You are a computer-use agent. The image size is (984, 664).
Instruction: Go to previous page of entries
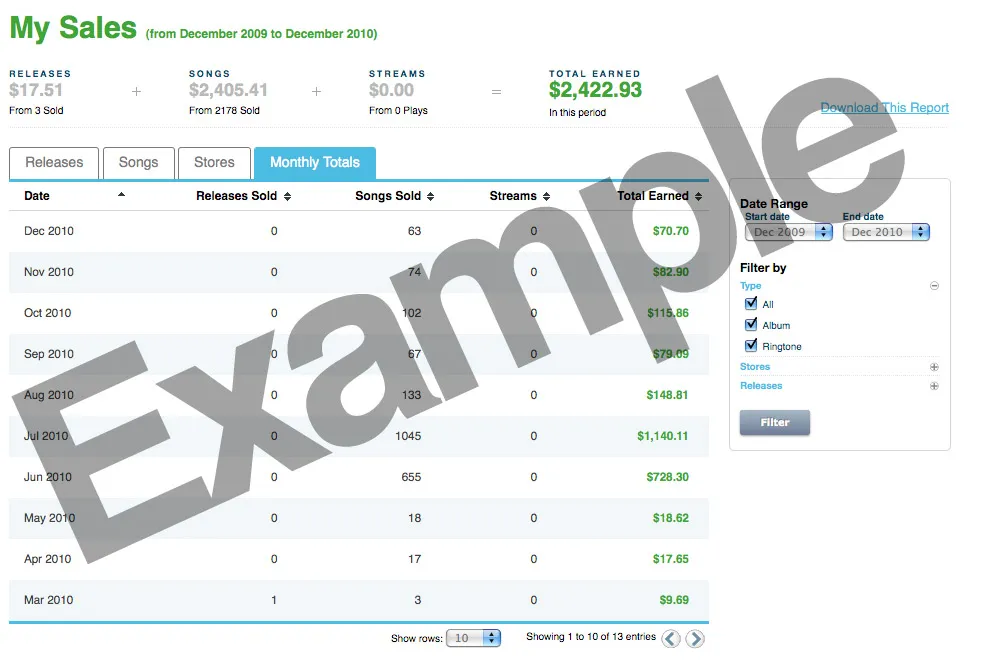[x=671, y=639]
